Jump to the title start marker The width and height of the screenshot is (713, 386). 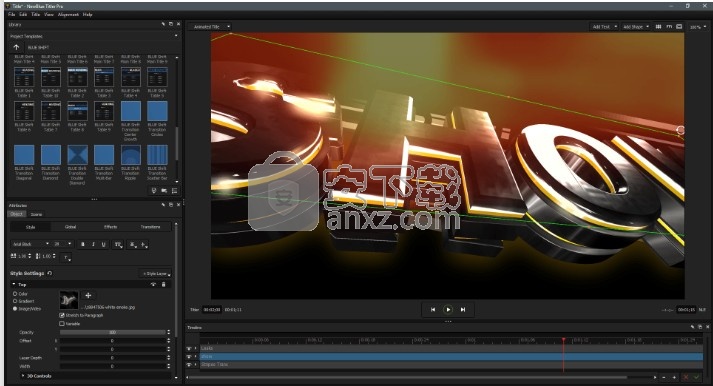coord(433,310)
